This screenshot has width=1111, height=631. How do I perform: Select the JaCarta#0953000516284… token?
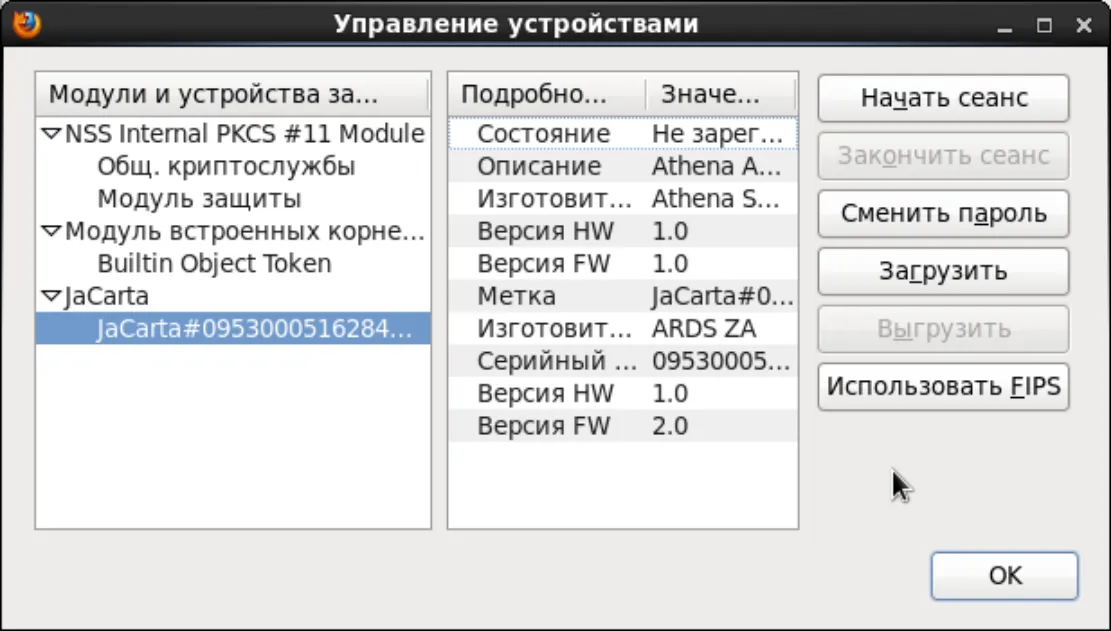click(233, 329)
